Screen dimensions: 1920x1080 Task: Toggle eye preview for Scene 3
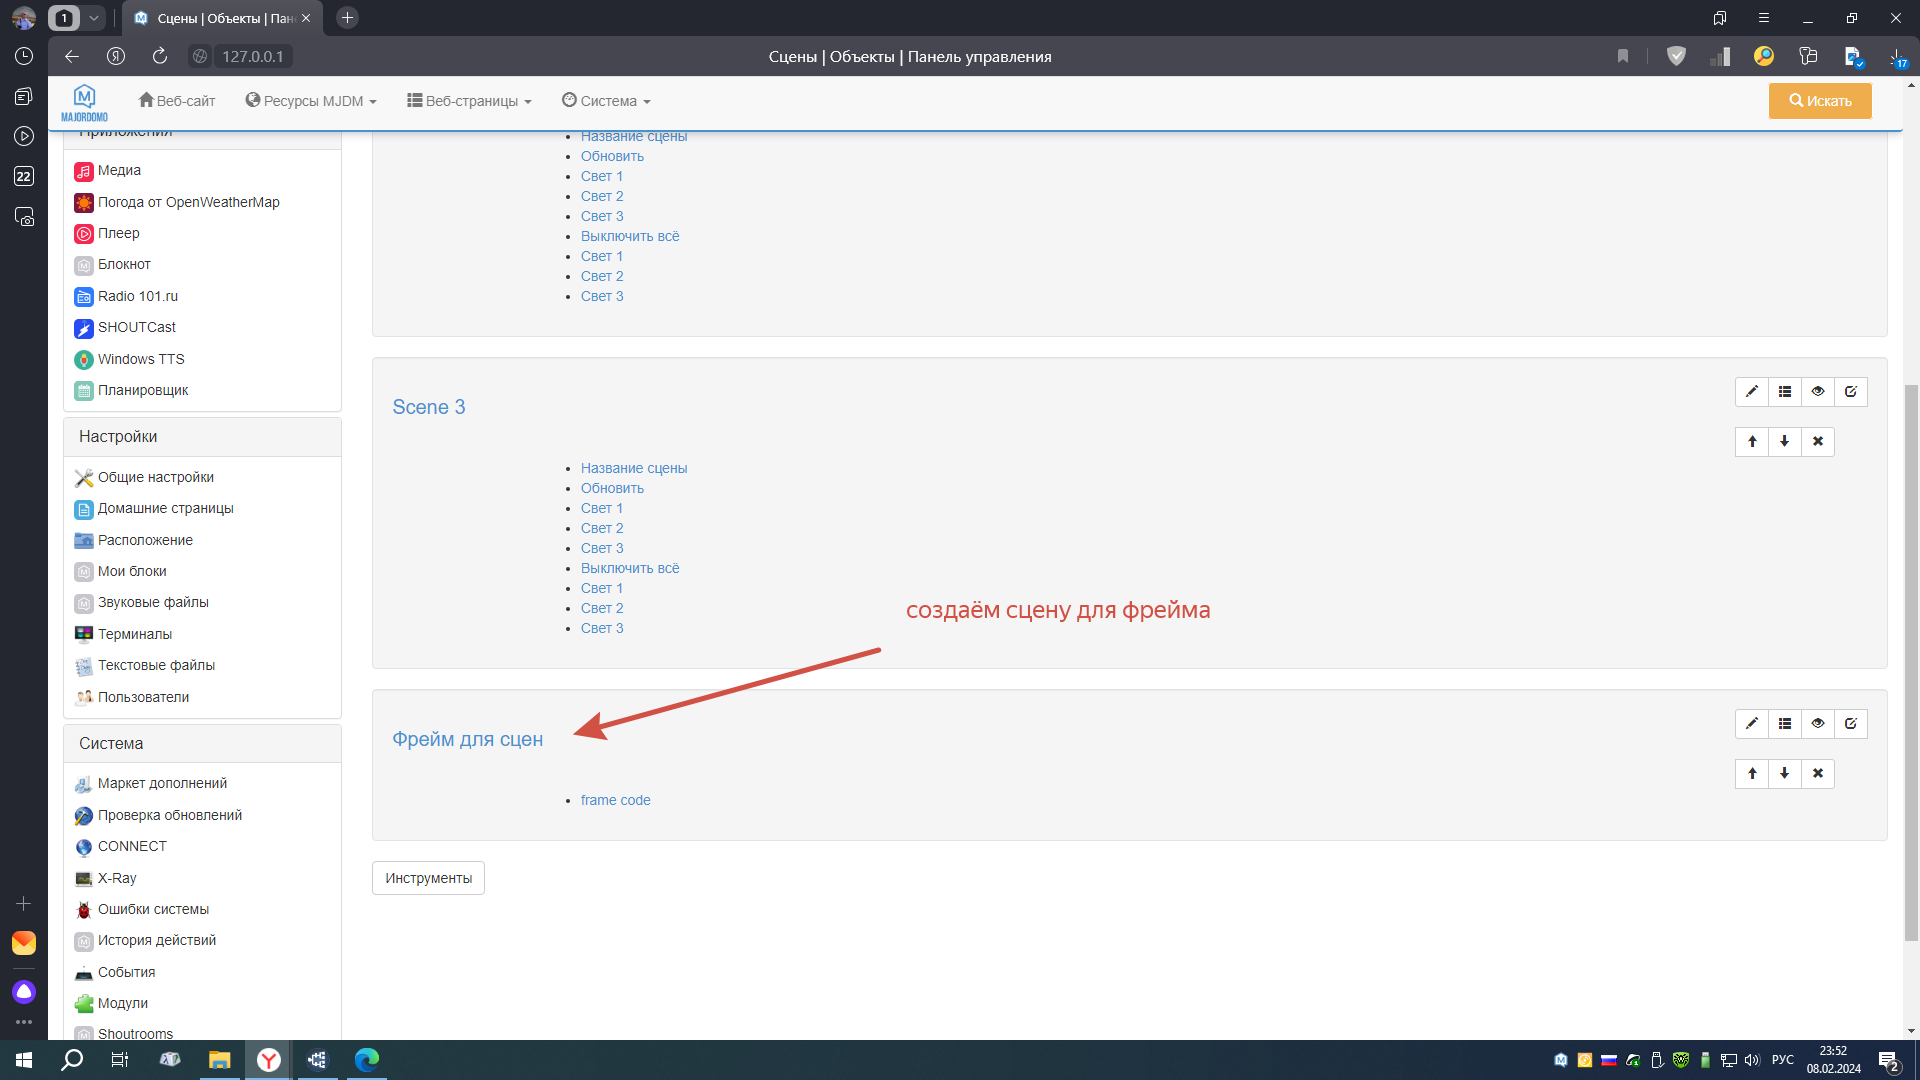click(1817, 392)
